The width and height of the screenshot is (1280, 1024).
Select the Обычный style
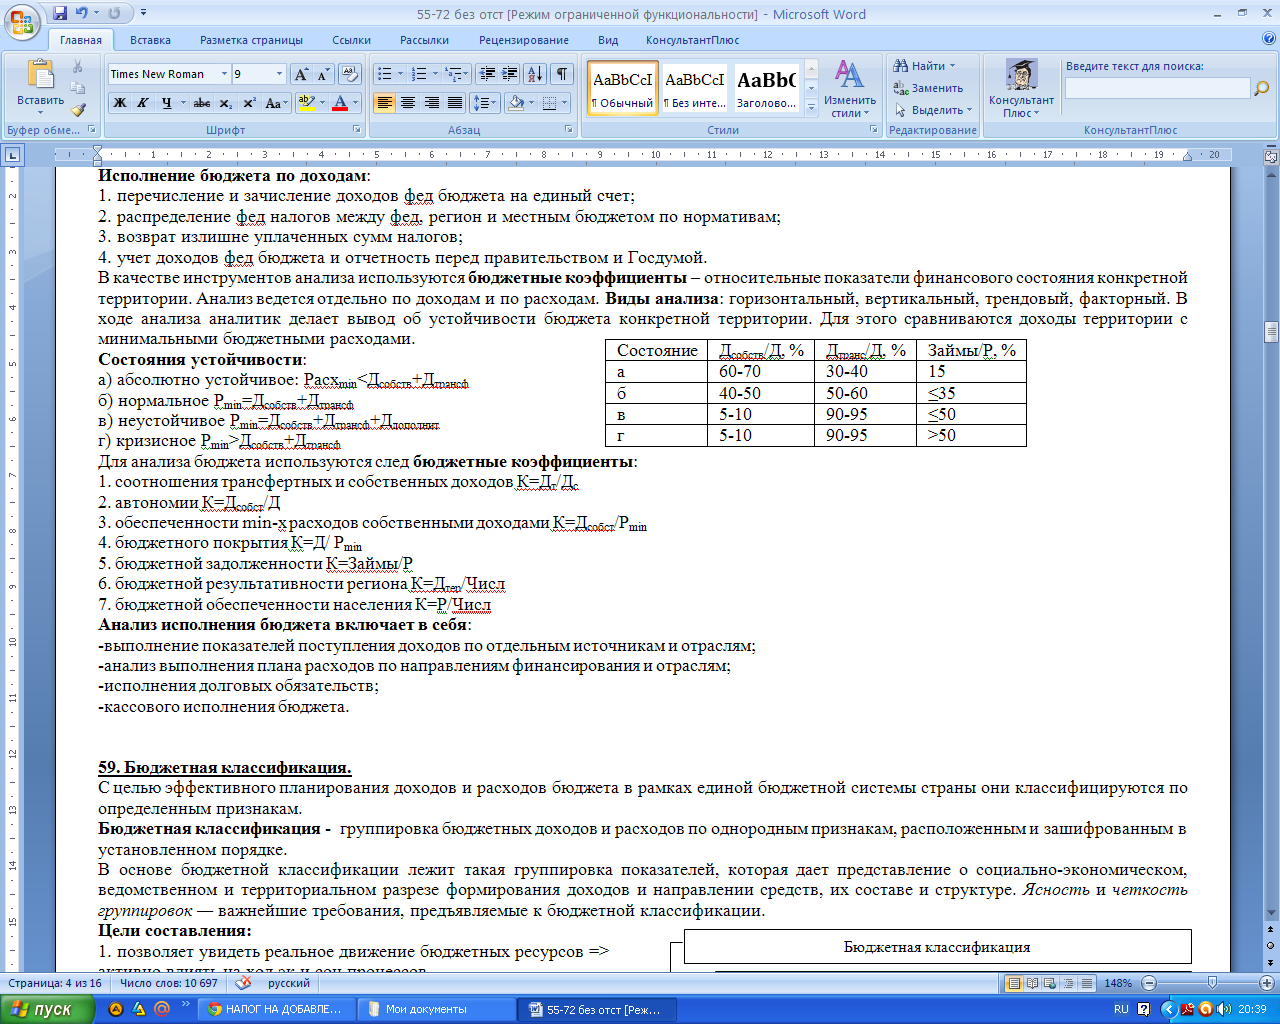[x=622, y=88]
